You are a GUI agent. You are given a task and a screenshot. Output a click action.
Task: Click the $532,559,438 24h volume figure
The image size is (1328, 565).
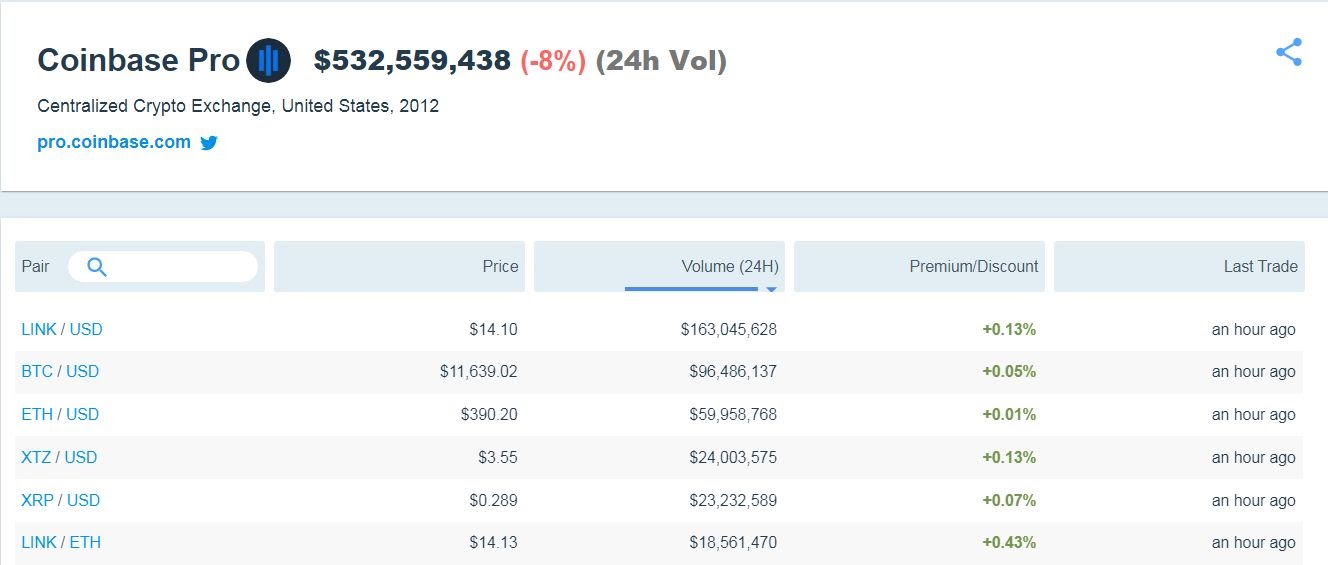412,61
